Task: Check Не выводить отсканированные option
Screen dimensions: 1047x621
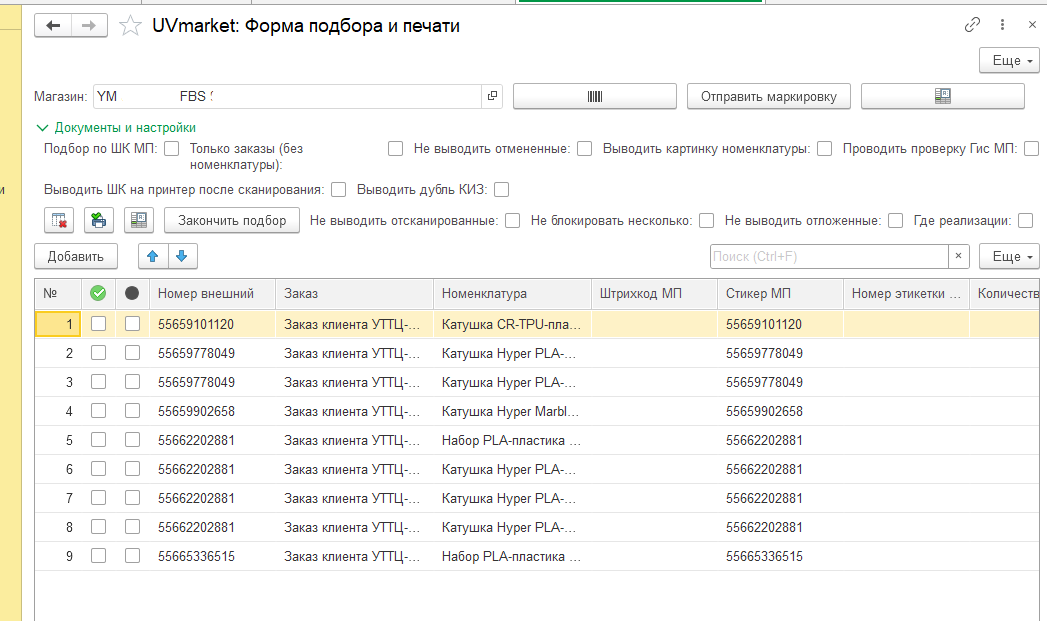Action: point(513,220)
